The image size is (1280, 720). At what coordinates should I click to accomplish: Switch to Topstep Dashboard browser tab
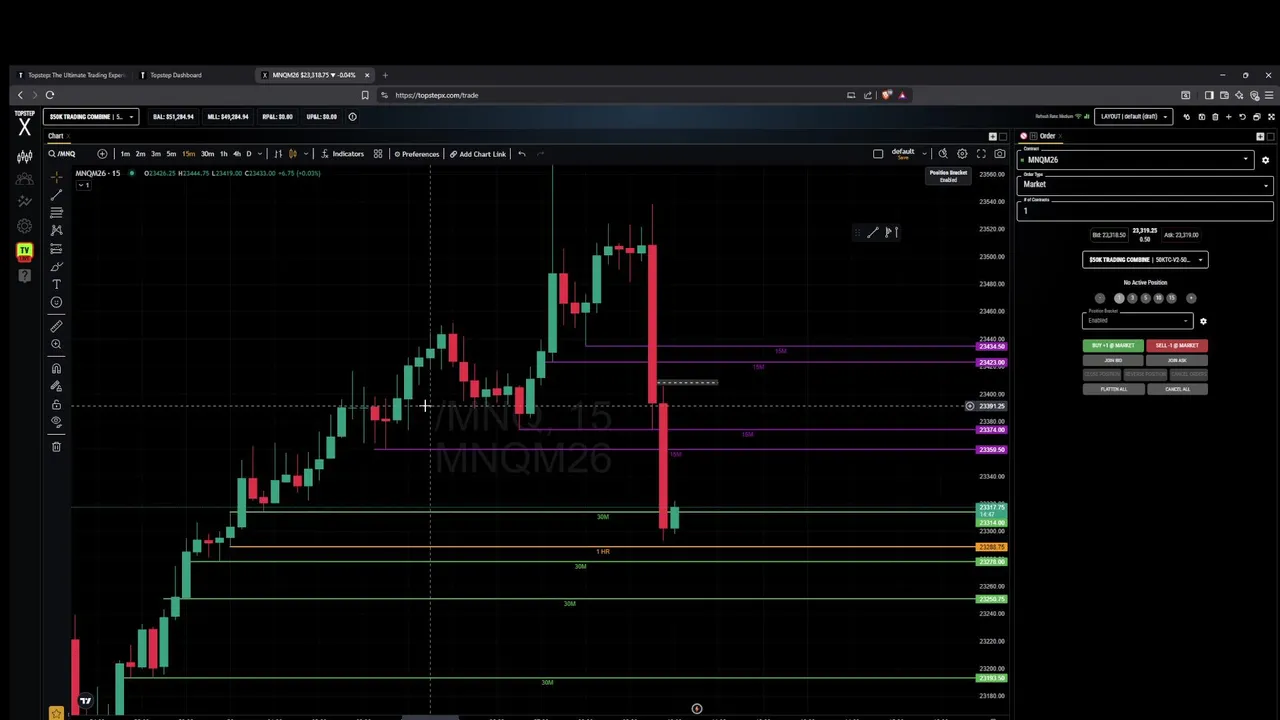(176, 75)
